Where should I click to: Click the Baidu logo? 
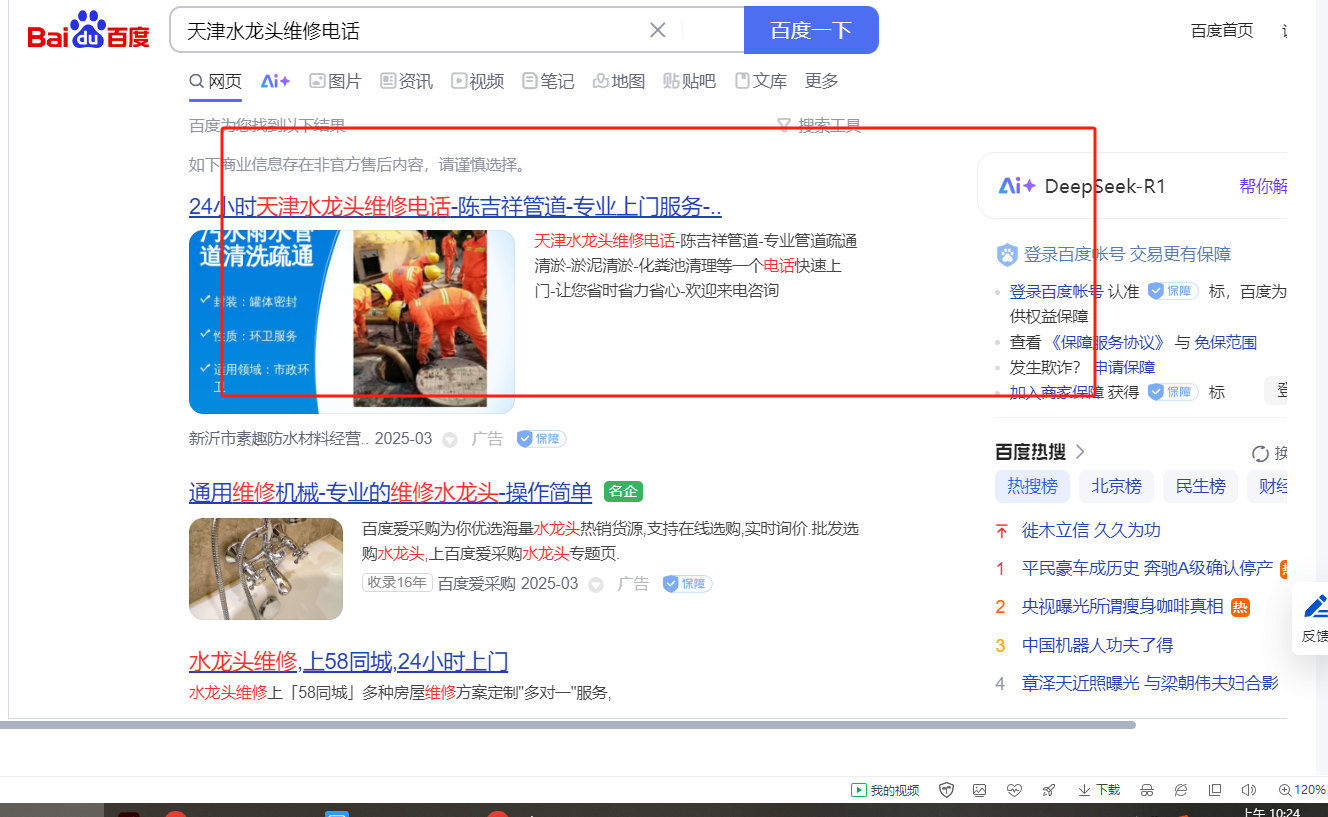click(x=88, y=31)
